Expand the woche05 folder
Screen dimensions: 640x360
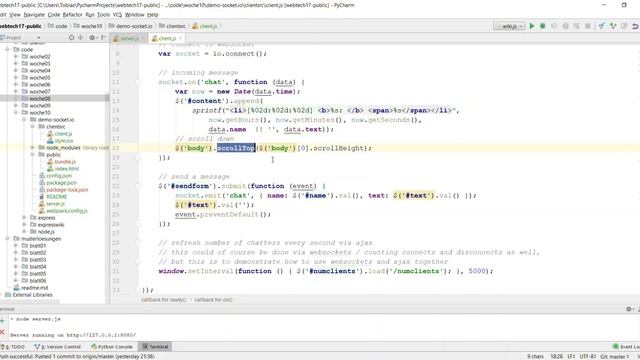coord(16,78)
